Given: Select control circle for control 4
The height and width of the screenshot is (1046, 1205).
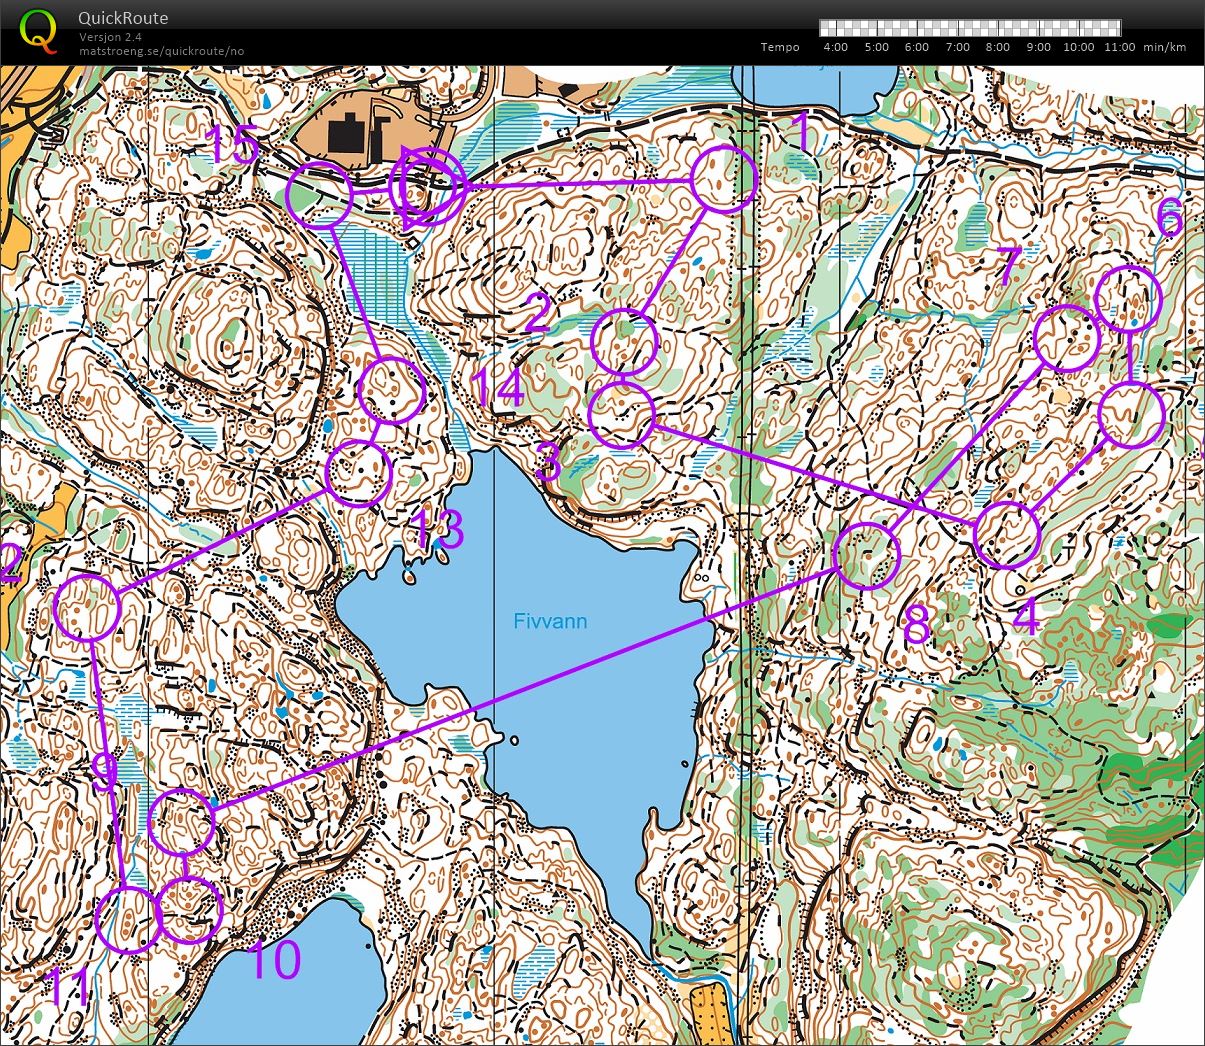Looking at the screenshot, I should (x=1007, y=535).
